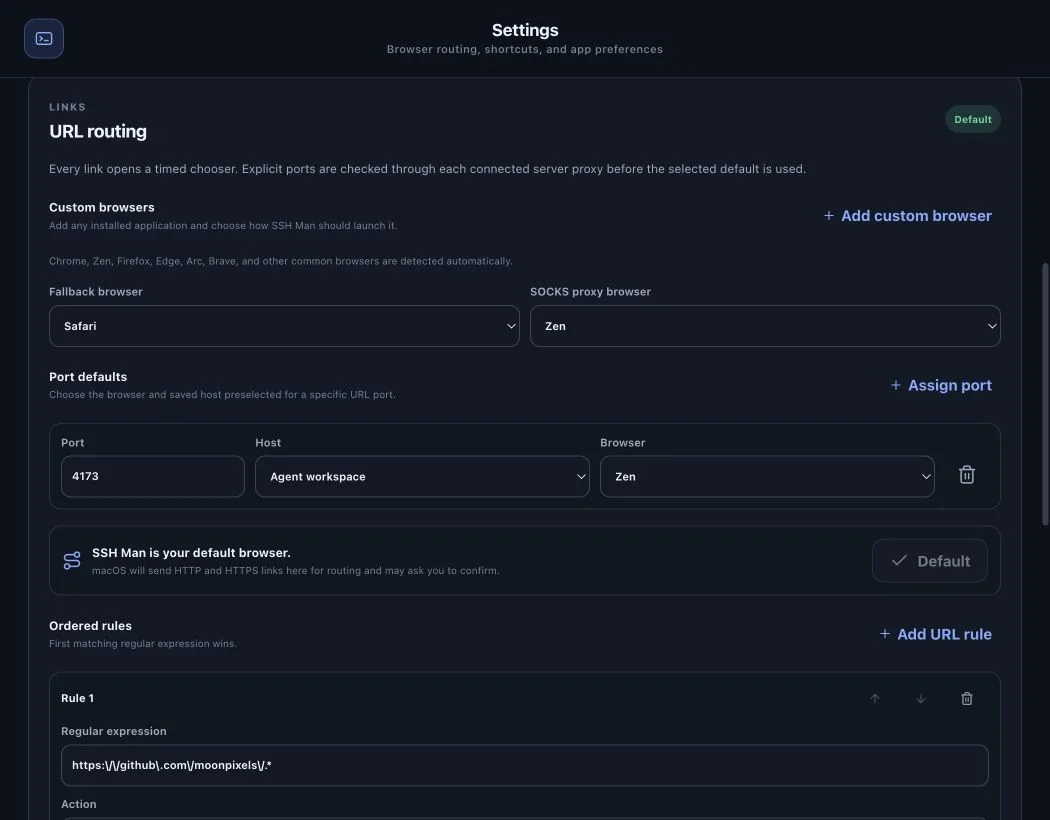Viewport: 1050px width, 820px height.
Task: Click Add custom browser
Action: click(907, 216)
